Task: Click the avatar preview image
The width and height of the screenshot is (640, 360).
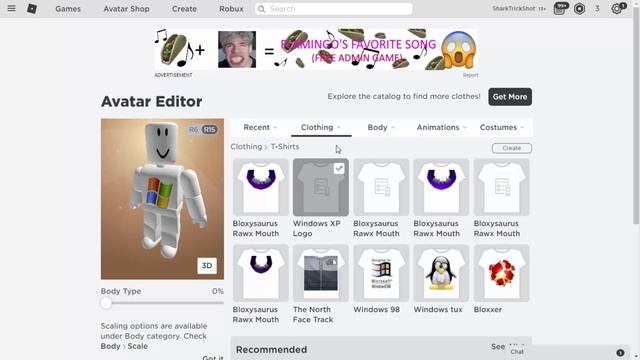Action: click(162, 199)
